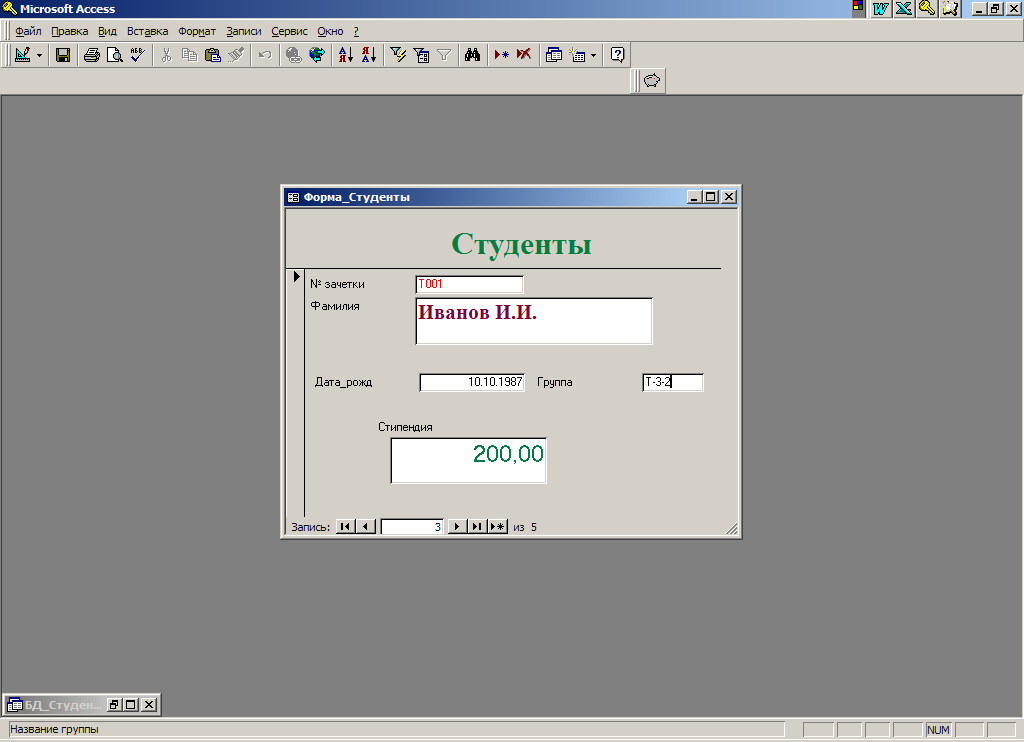Viewport: 1024px width, 742px height.
Task: Click the Office shortcut bar colored squares icon
Action: point(858,8)
